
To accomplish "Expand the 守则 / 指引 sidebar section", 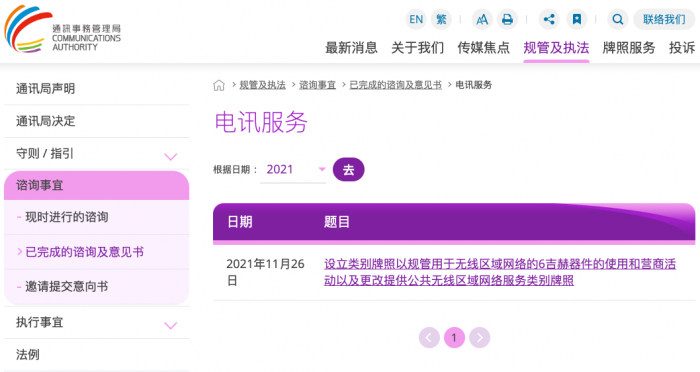I will [171, 156].
